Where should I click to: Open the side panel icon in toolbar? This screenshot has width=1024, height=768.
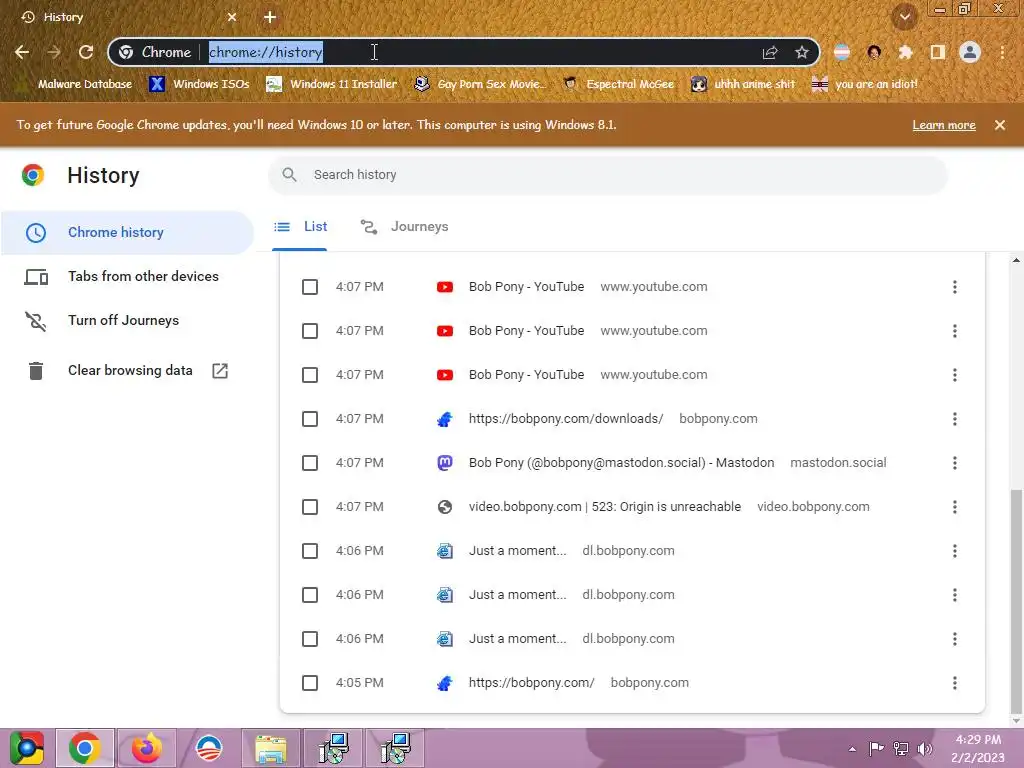click(x=938, y=52)
